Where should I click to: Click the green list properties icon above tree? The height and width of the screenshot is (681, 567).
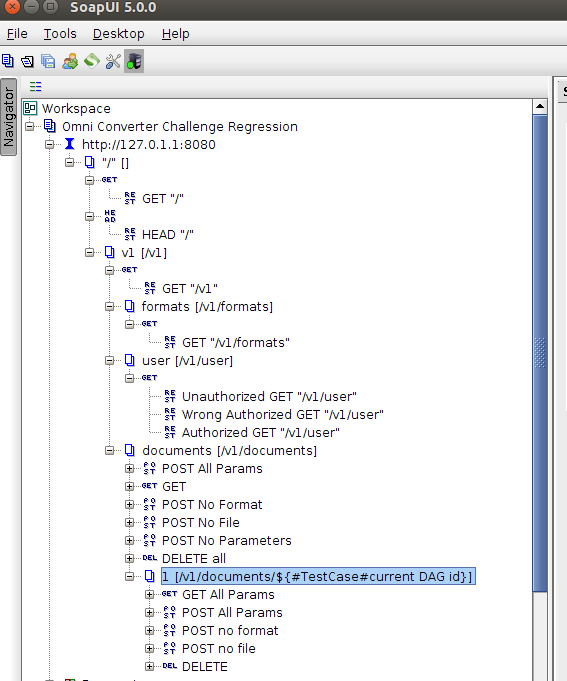(36, 86)
